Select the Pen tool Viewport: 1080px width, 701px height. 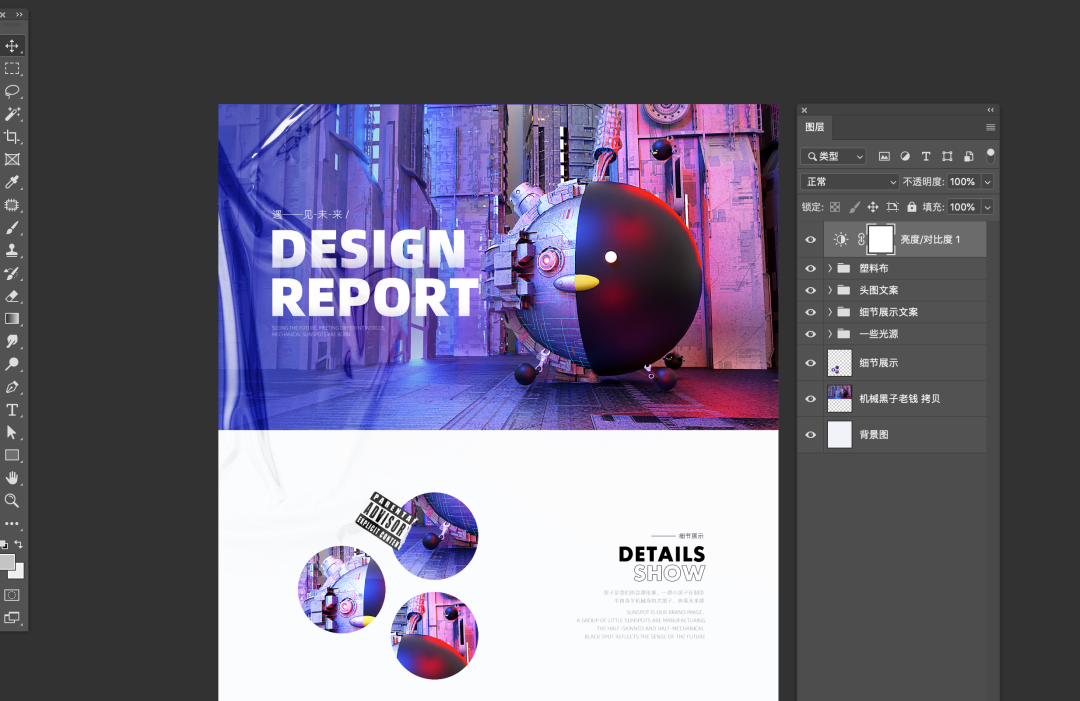tap(12, 386)
